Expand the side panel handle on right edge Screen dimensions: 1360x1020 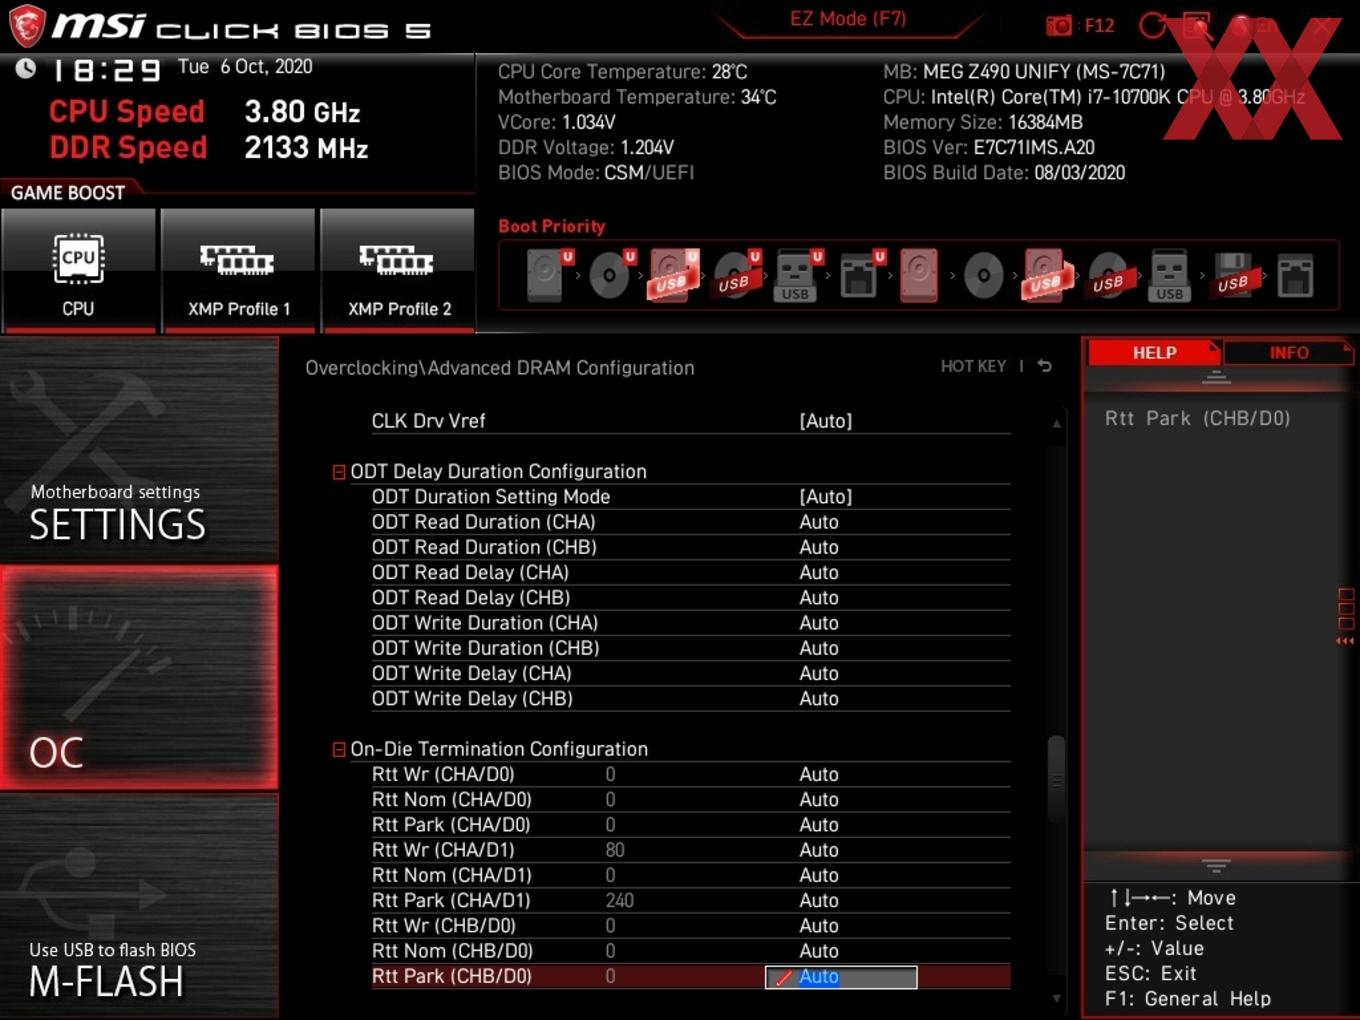pyautogui.click(x=1345, y=617)
